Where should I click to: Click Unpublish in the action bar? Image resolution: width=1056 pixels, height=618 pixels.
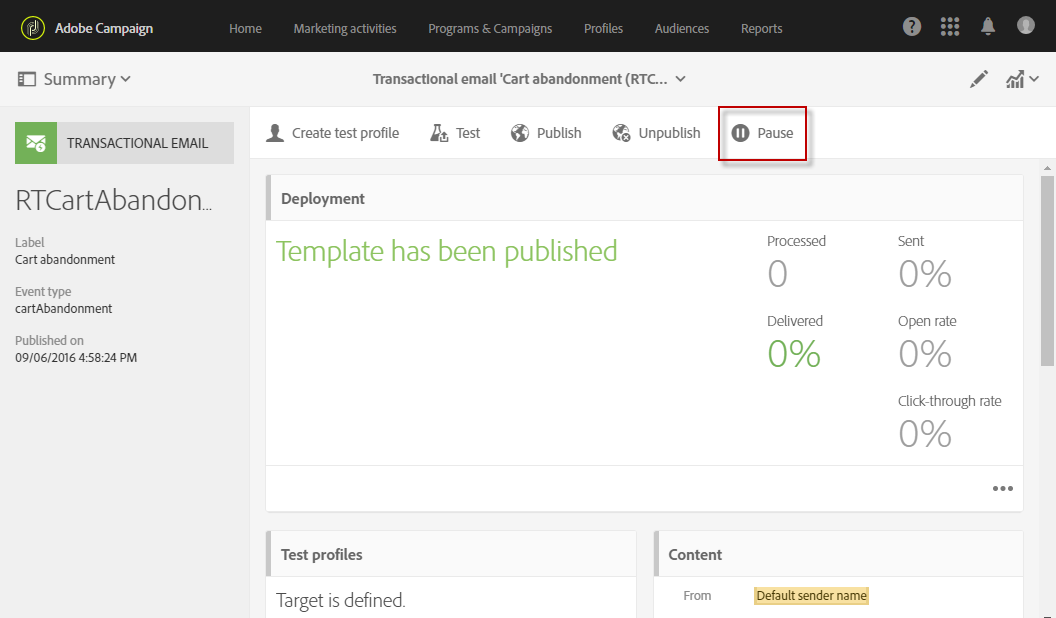point(656,133)
